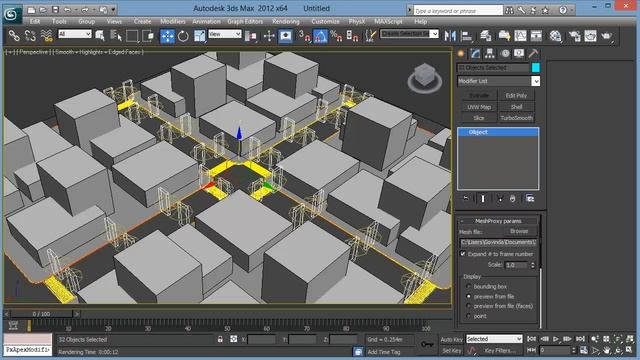
Task: Open the Layer Manager
Action: [485, 36]
